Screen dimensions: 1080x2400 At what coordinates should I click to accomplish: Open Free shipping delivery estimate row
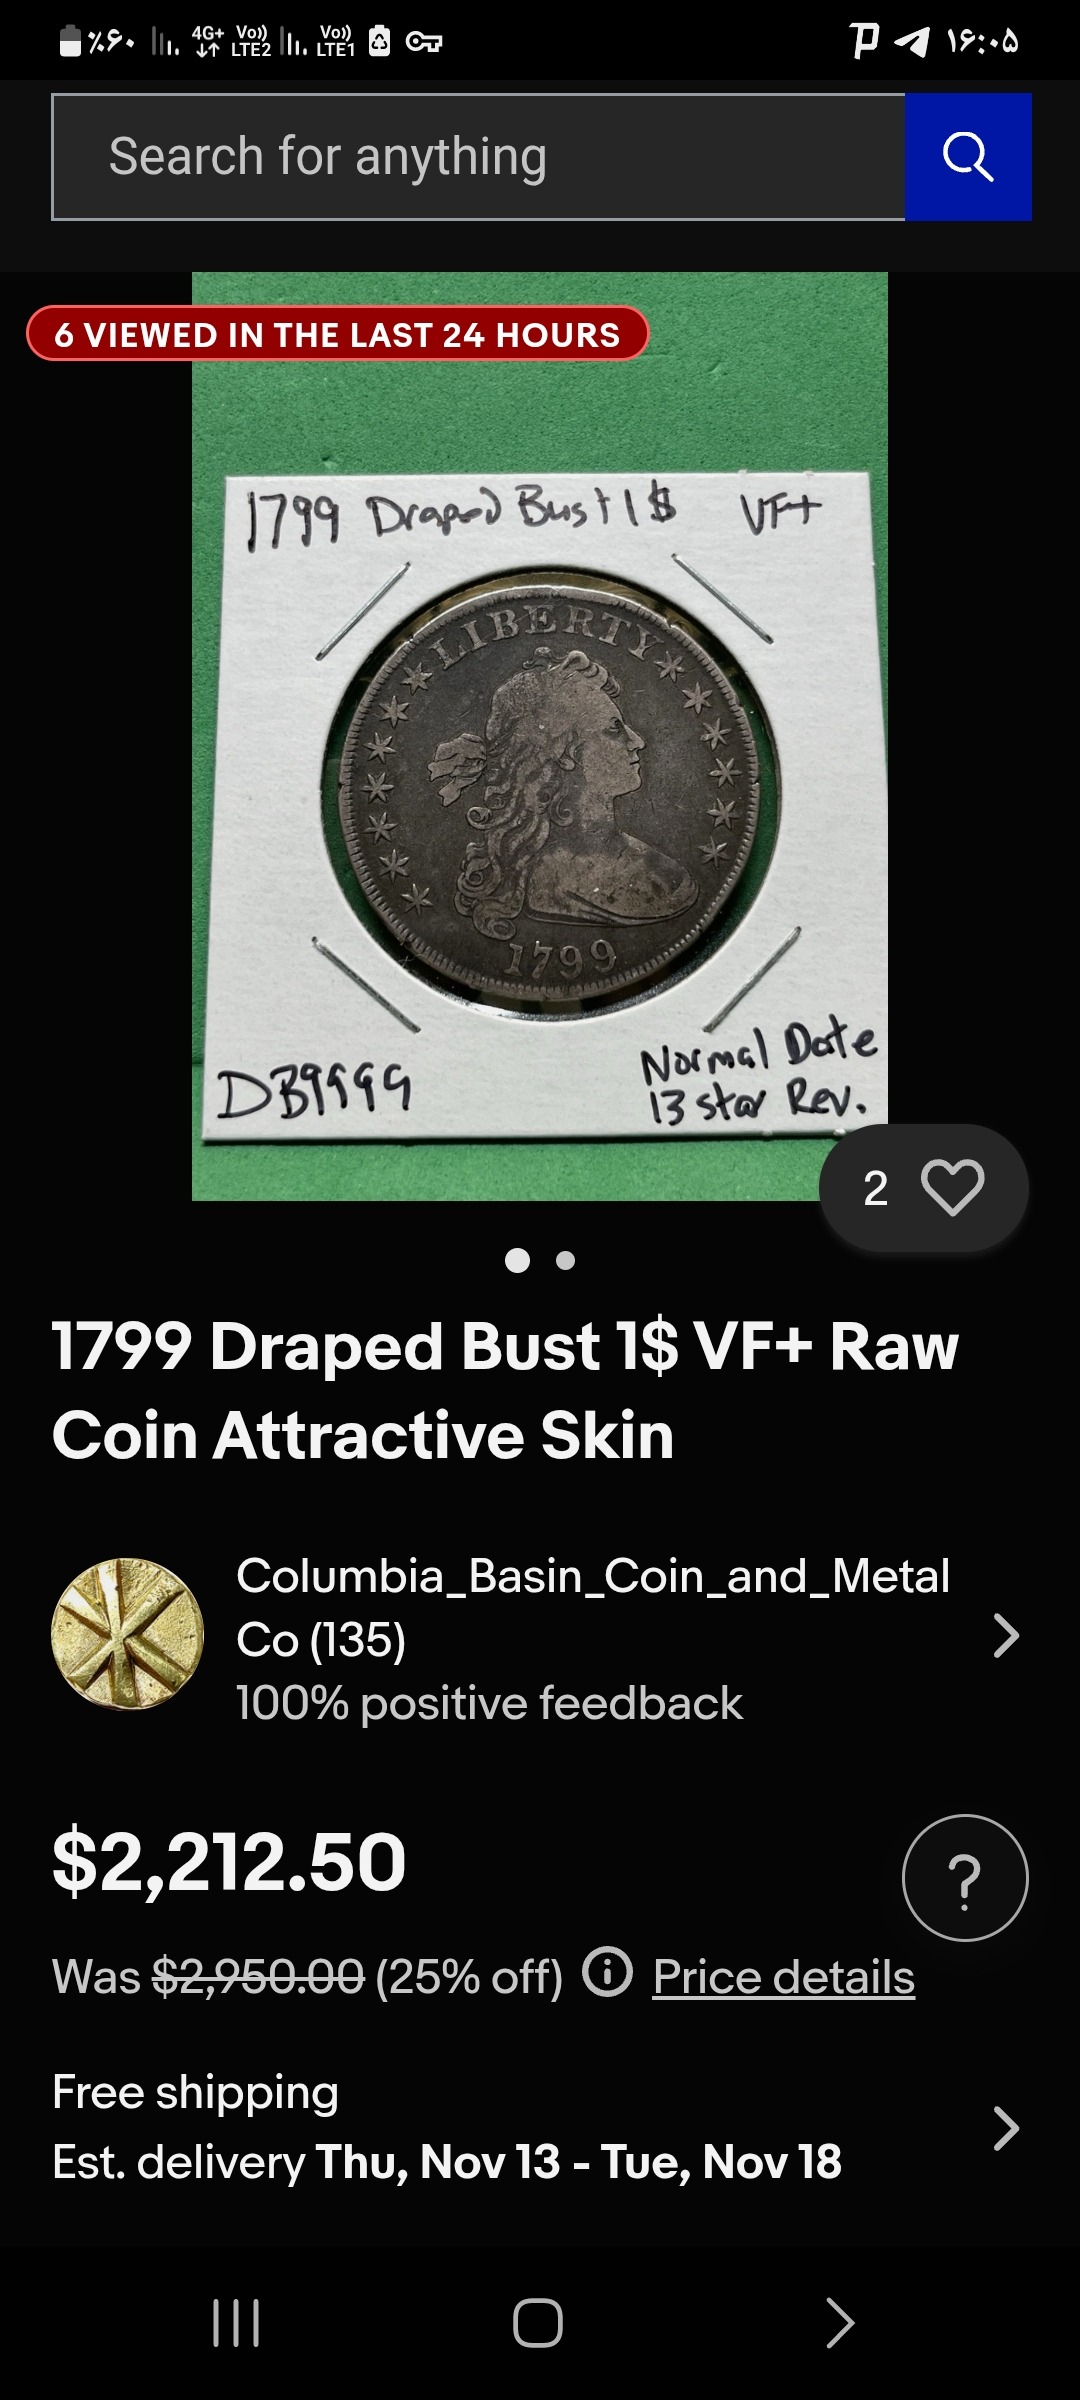pos(540,2128)
